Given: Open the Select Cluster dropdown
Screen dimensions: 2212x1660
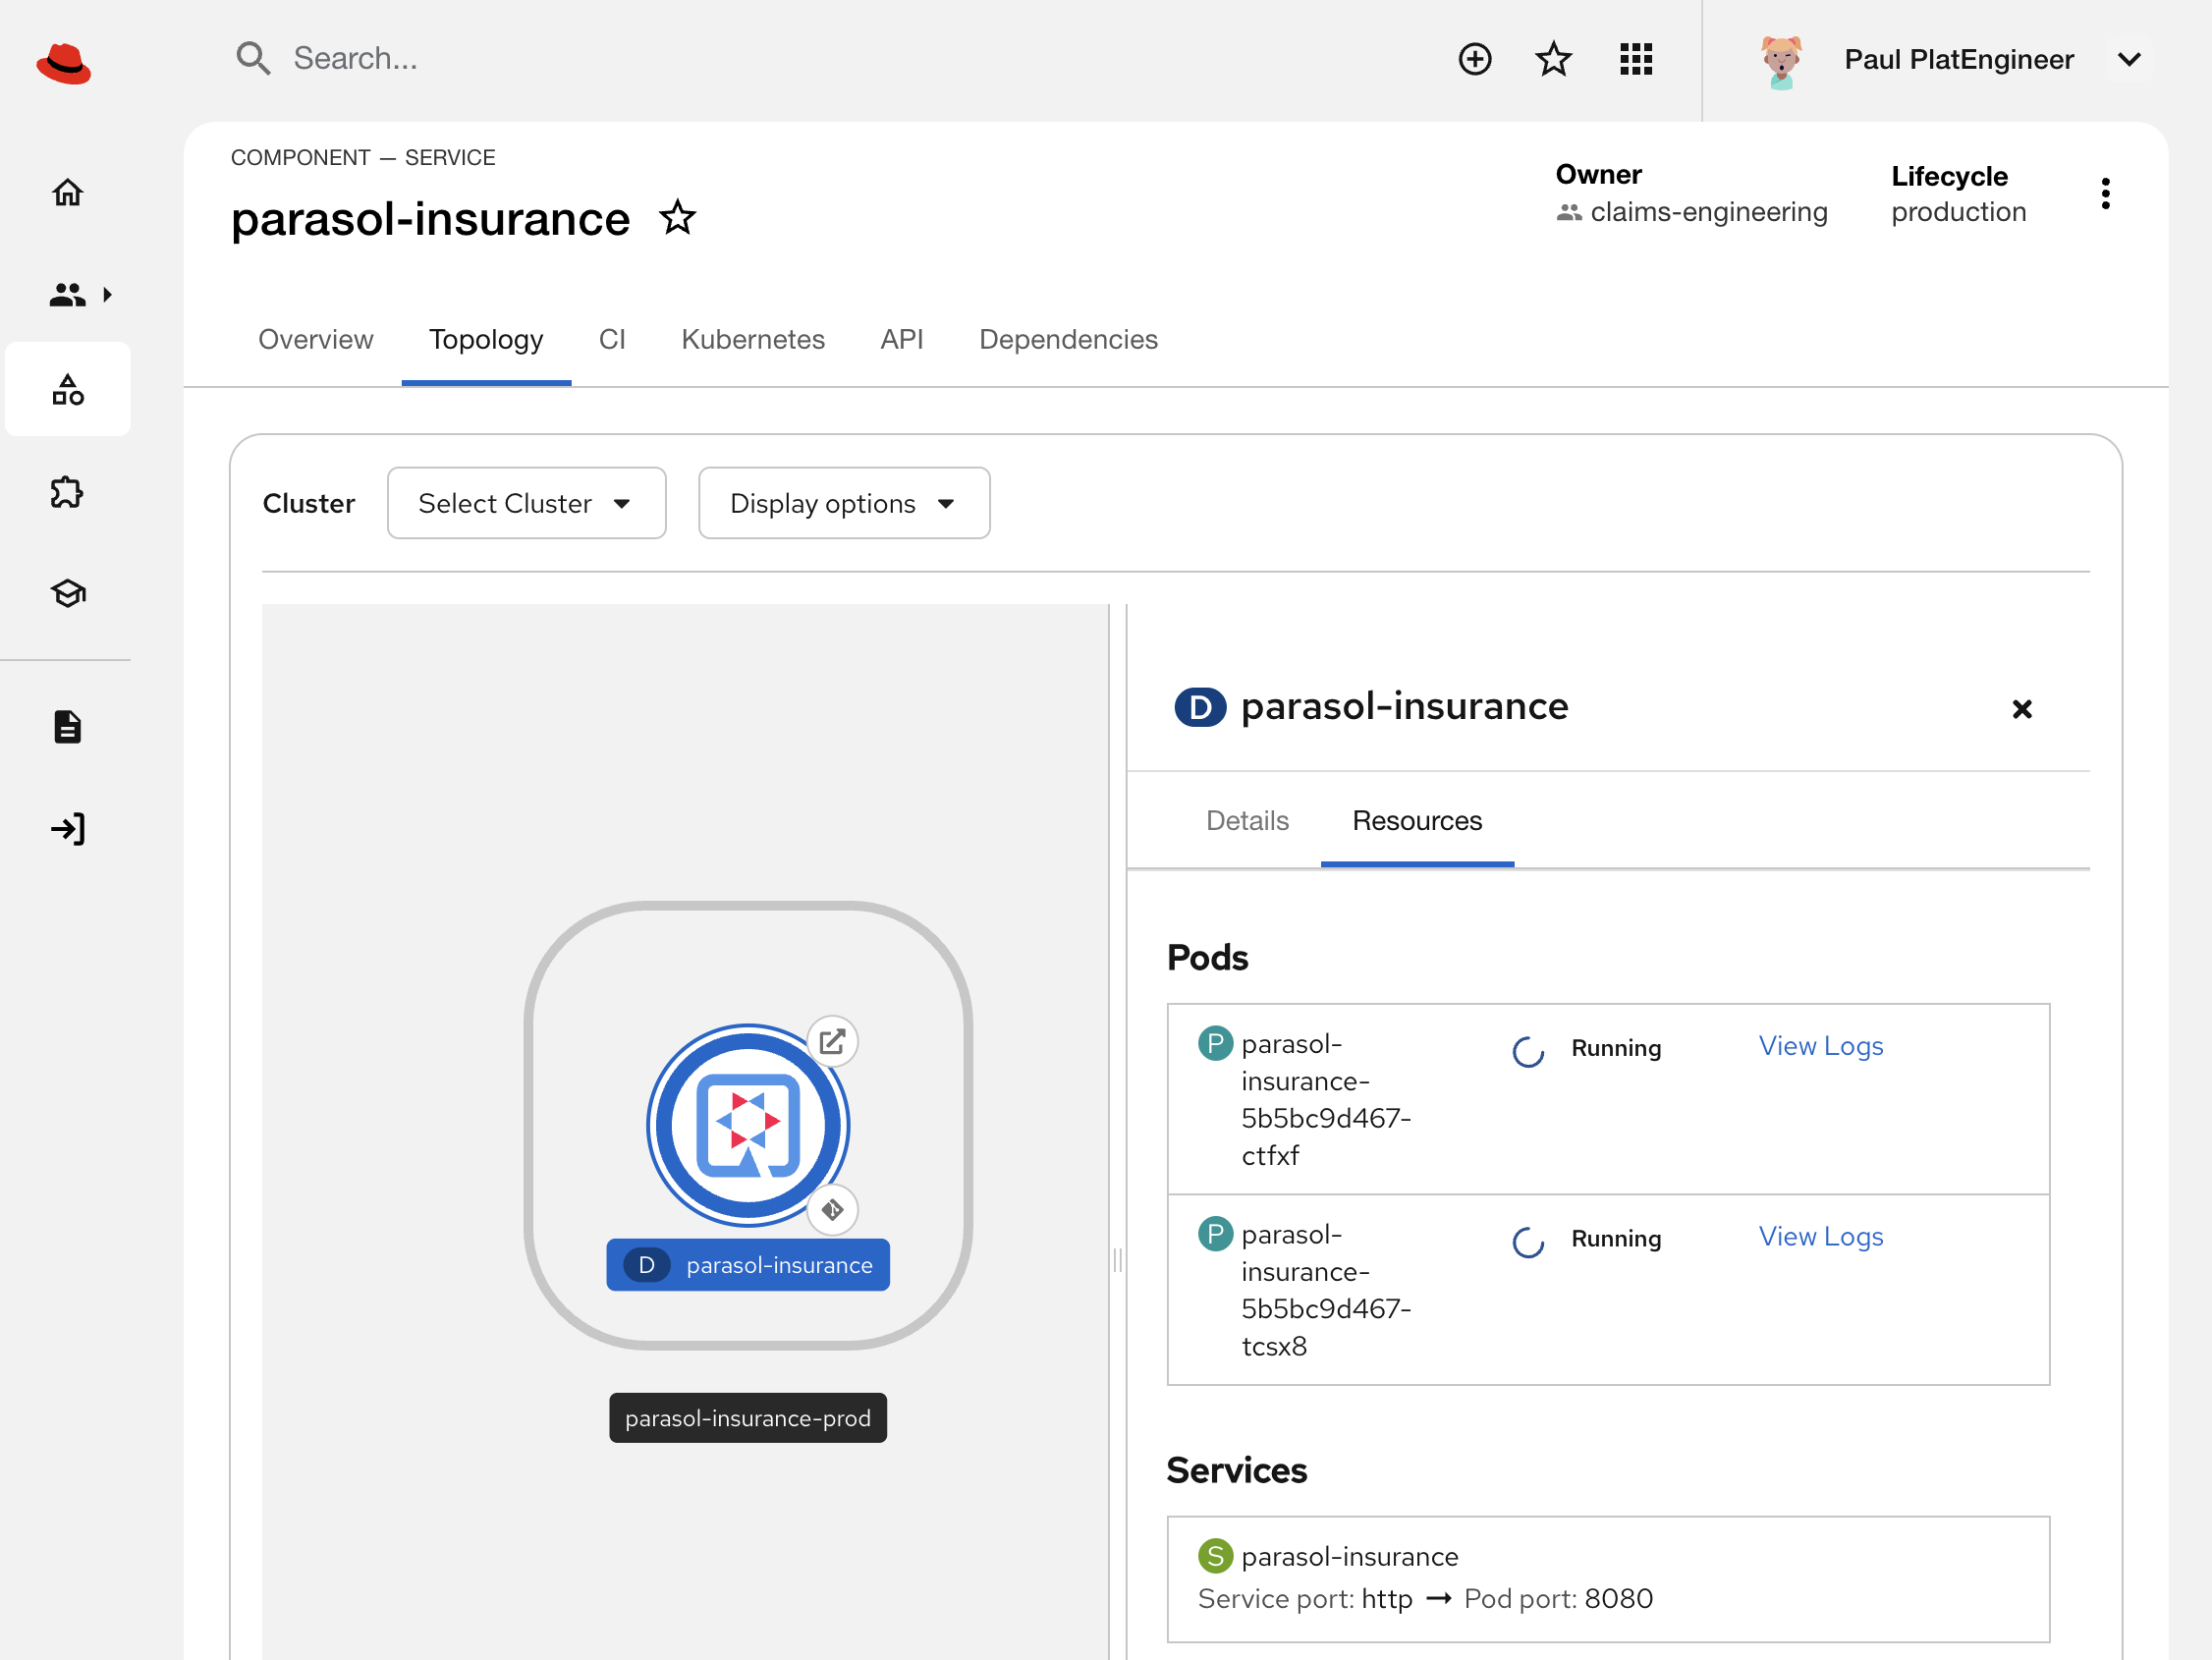Looking at the screenshot, I should (526, 503).
